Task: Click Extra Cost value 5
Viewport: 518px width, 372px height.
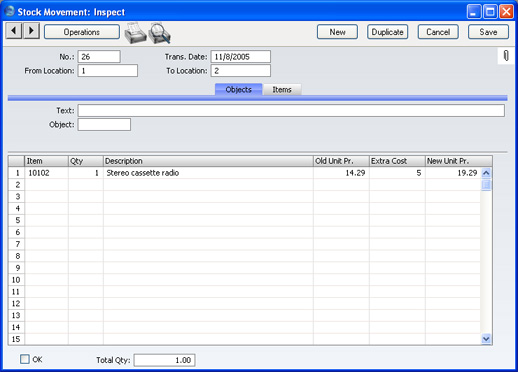Action: [x=397, y=173]
